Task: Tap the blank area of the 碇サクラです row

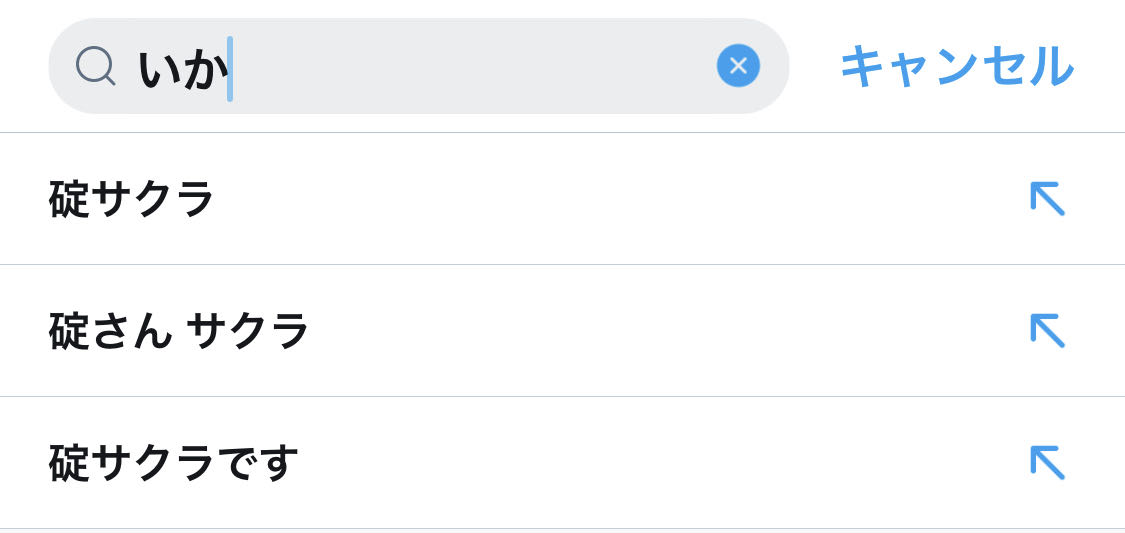Action: pyautogui.click(x=650, y=463)
